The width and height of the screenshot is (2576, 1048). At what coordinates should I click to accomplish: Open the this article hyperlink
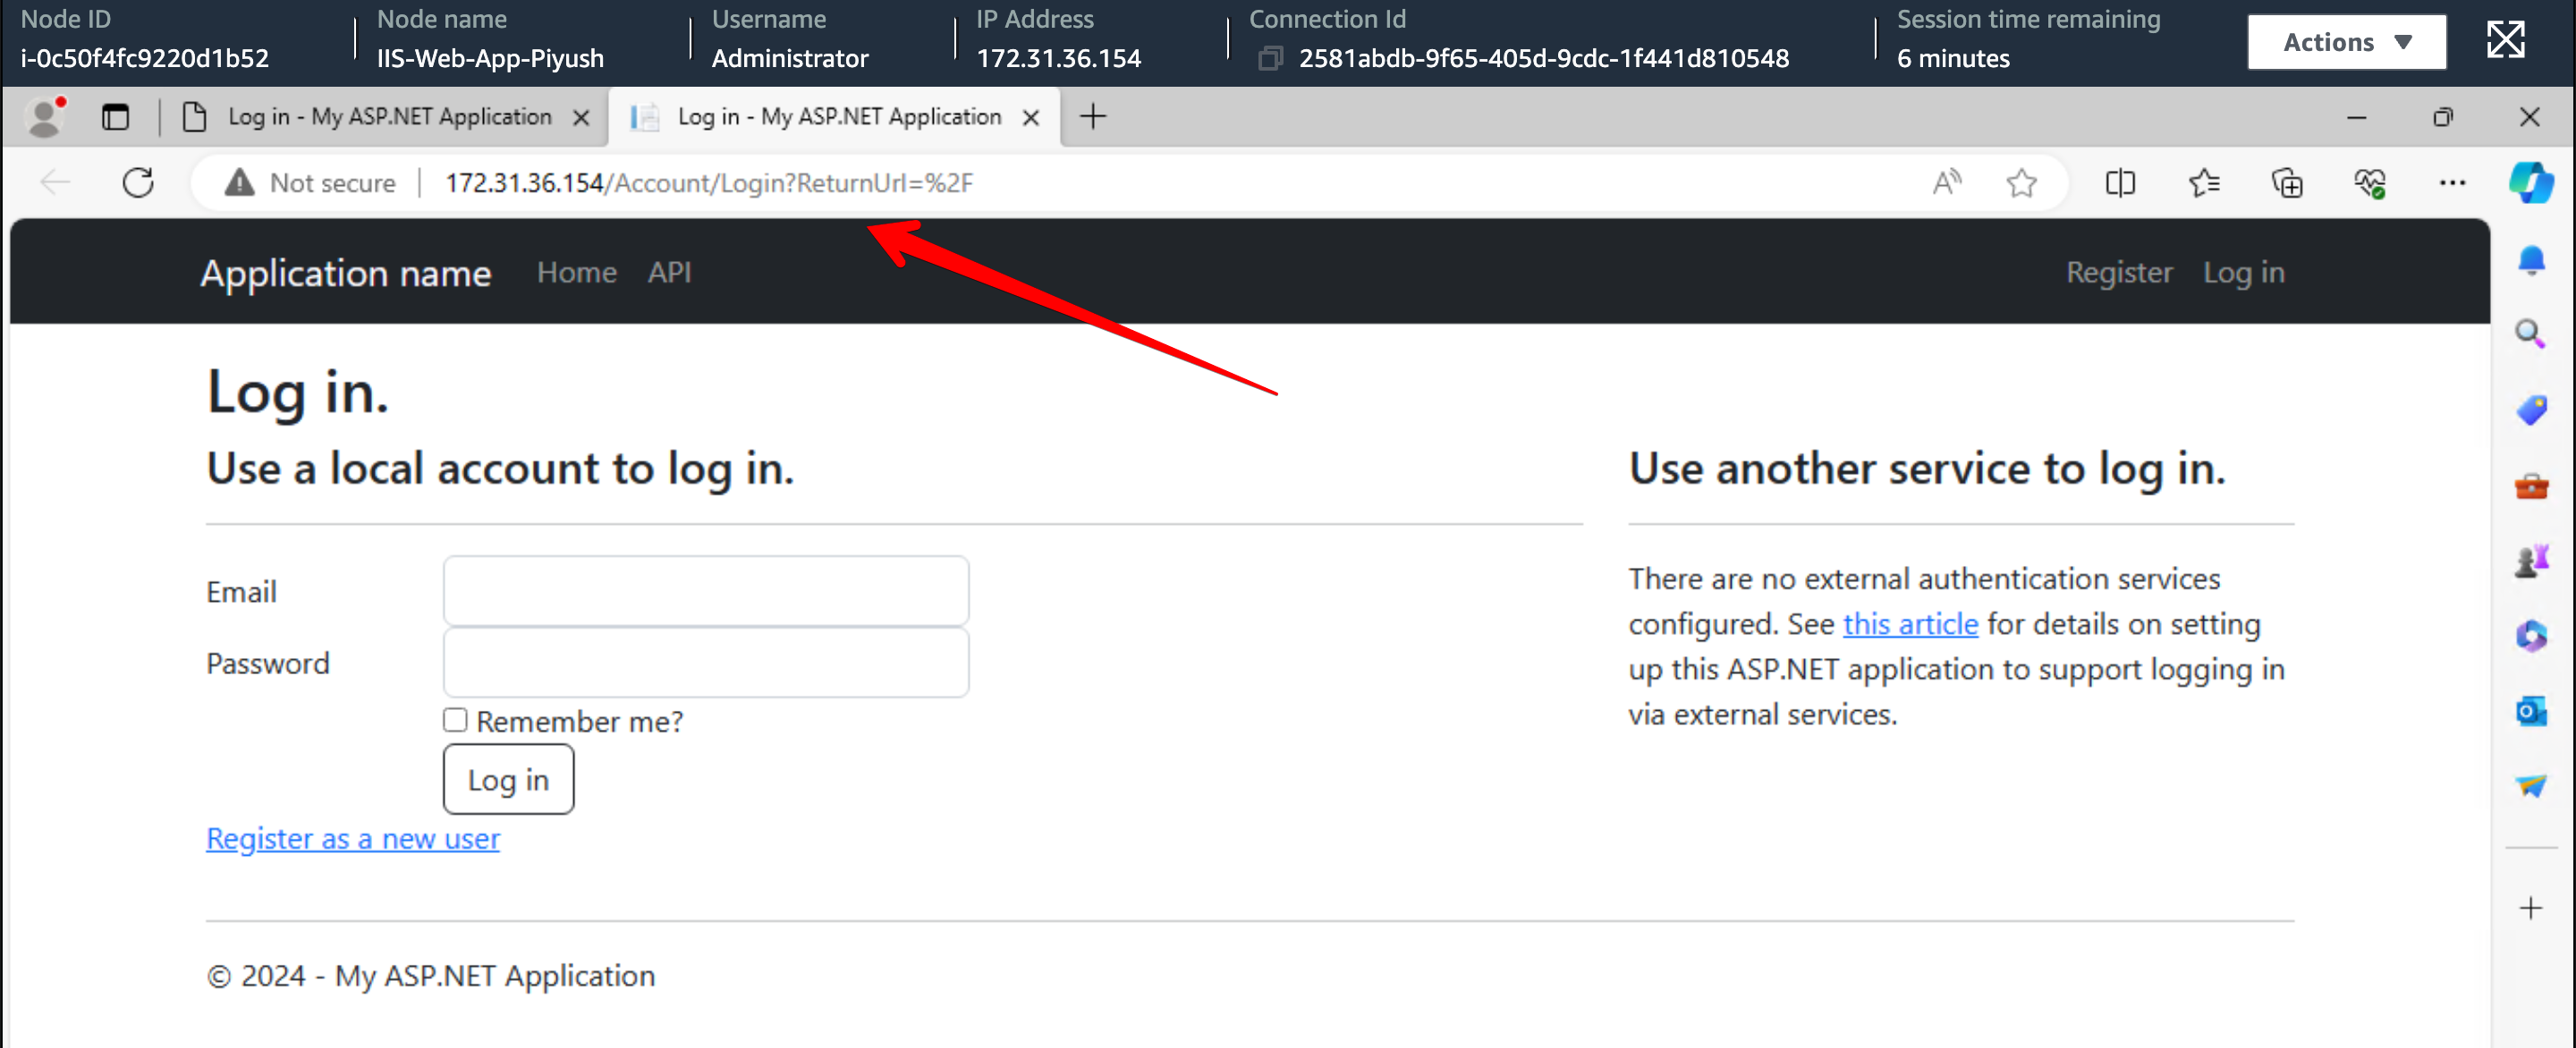(x=1910, y=624)
